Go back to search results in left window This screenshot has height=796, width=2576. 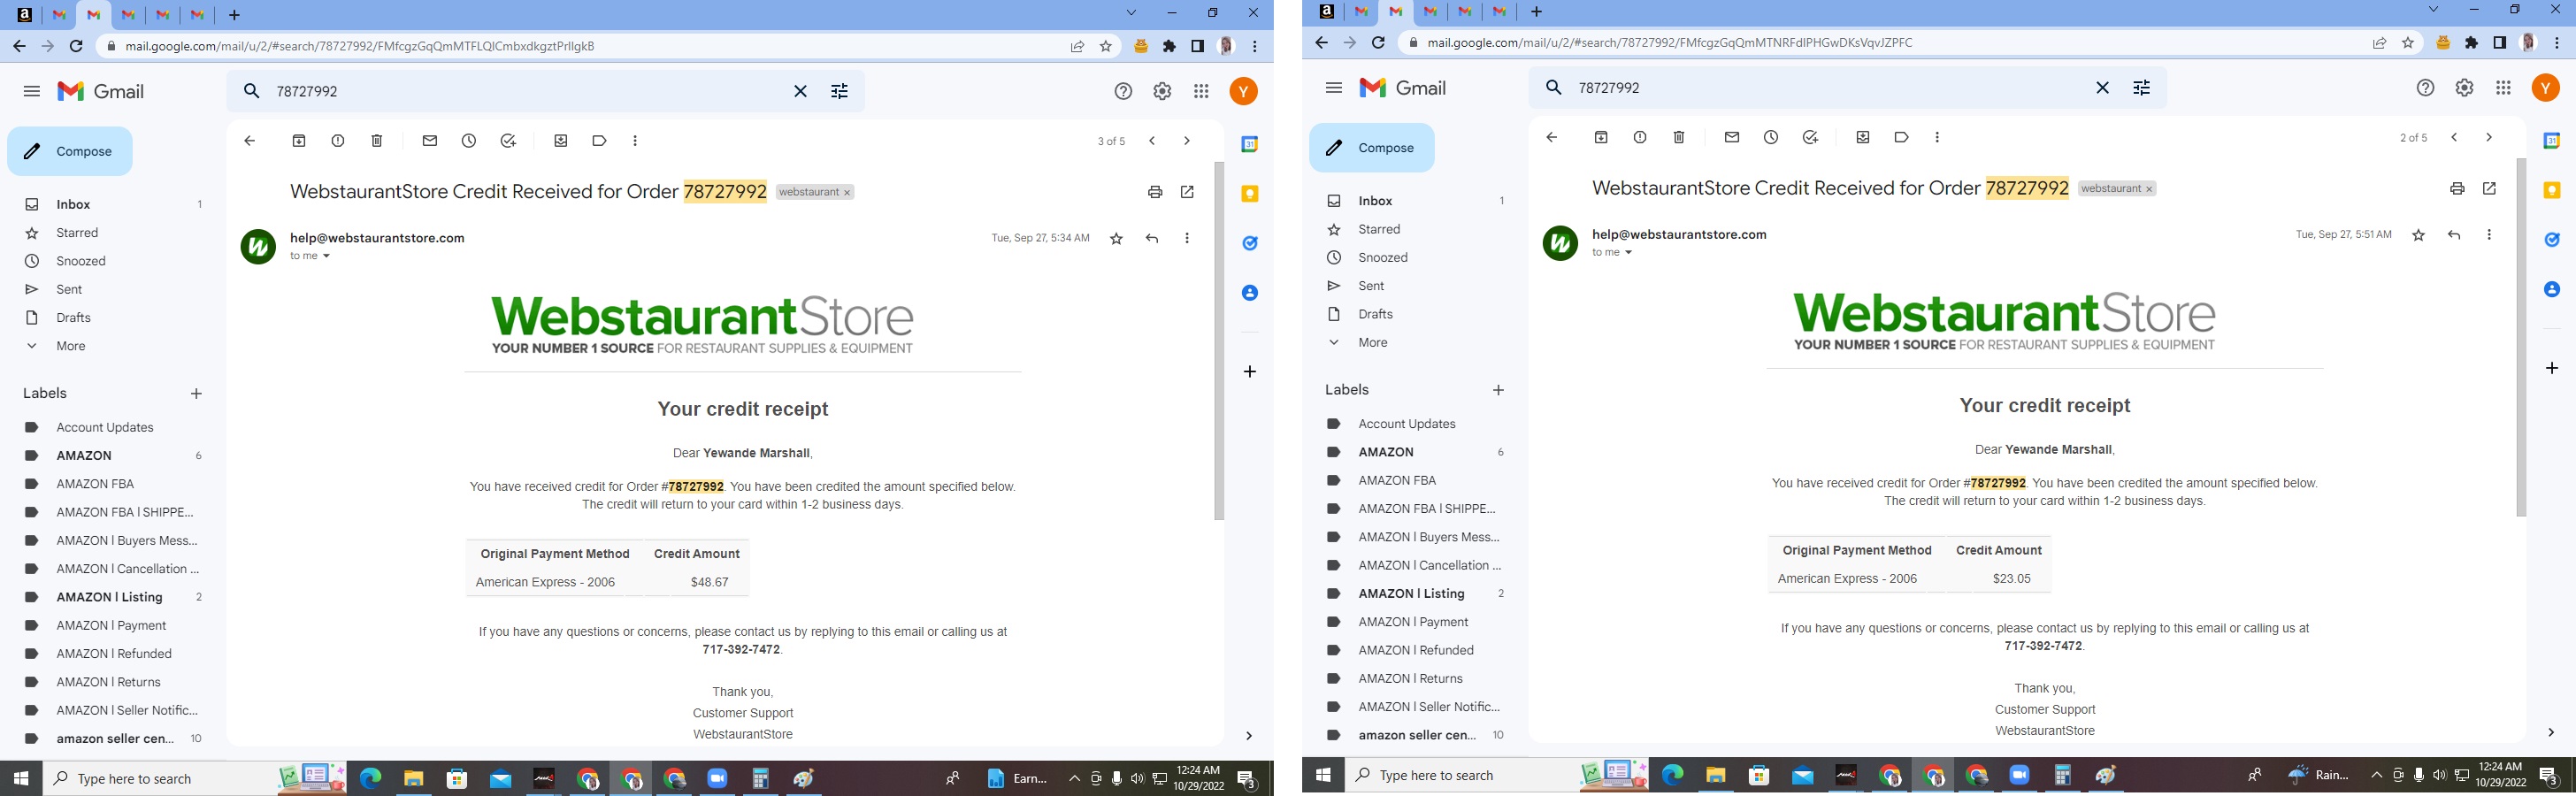click(x=250, y=141)
